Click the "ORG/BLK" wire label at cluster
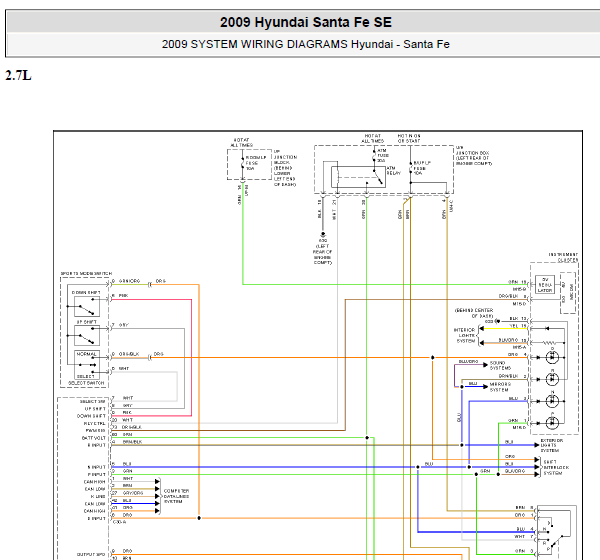The image size is (600, 560). [509, 296]
